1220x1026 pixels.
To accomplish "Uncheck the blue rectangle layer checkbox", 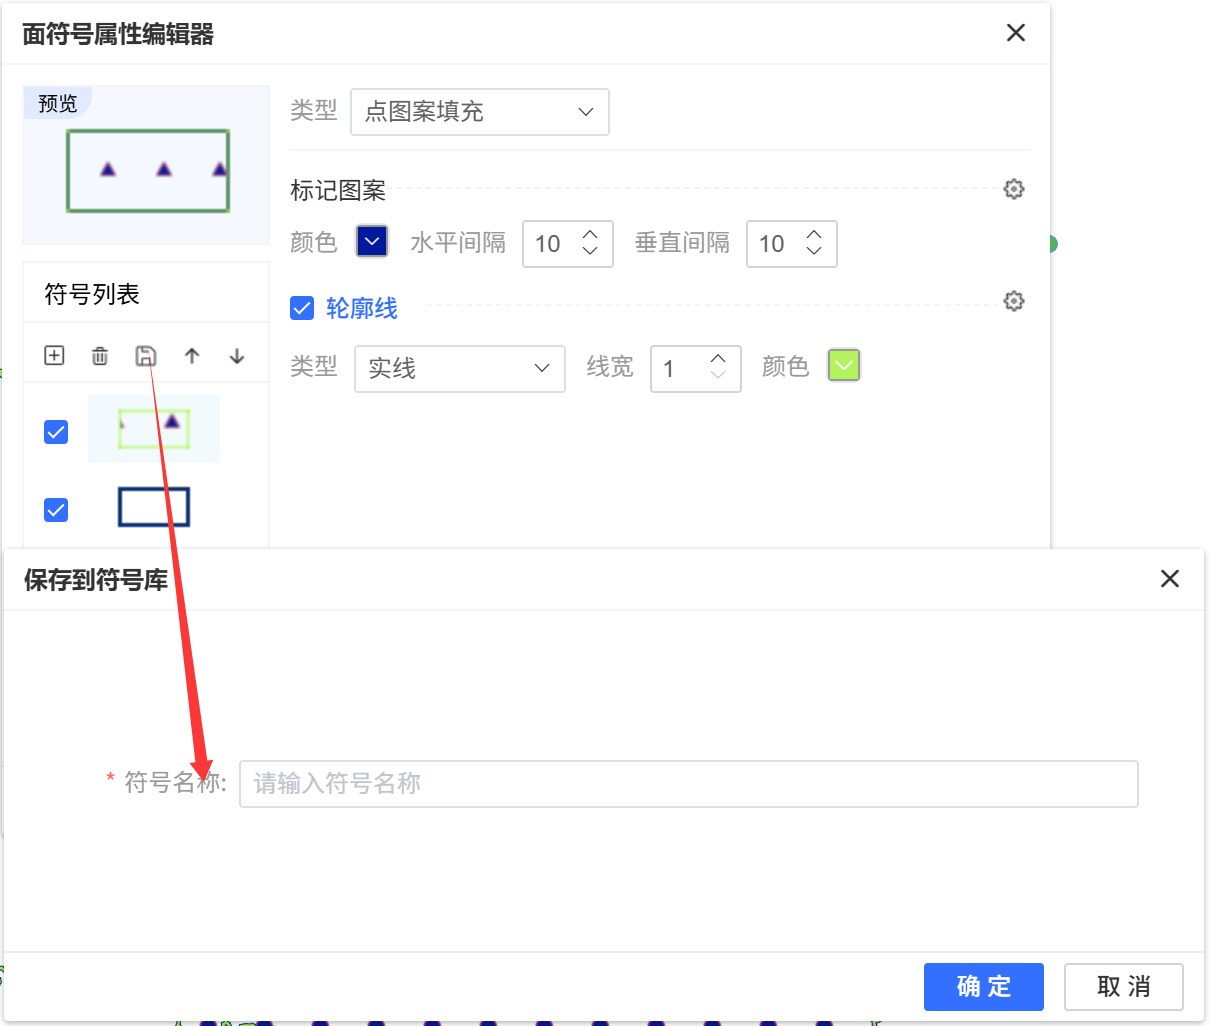I will point(56,510).
